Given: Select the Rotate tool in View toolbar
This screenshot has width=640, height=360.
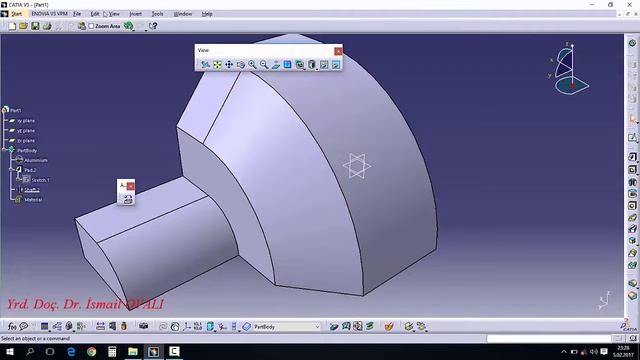Looking at the screenshot, I should 241,64.
